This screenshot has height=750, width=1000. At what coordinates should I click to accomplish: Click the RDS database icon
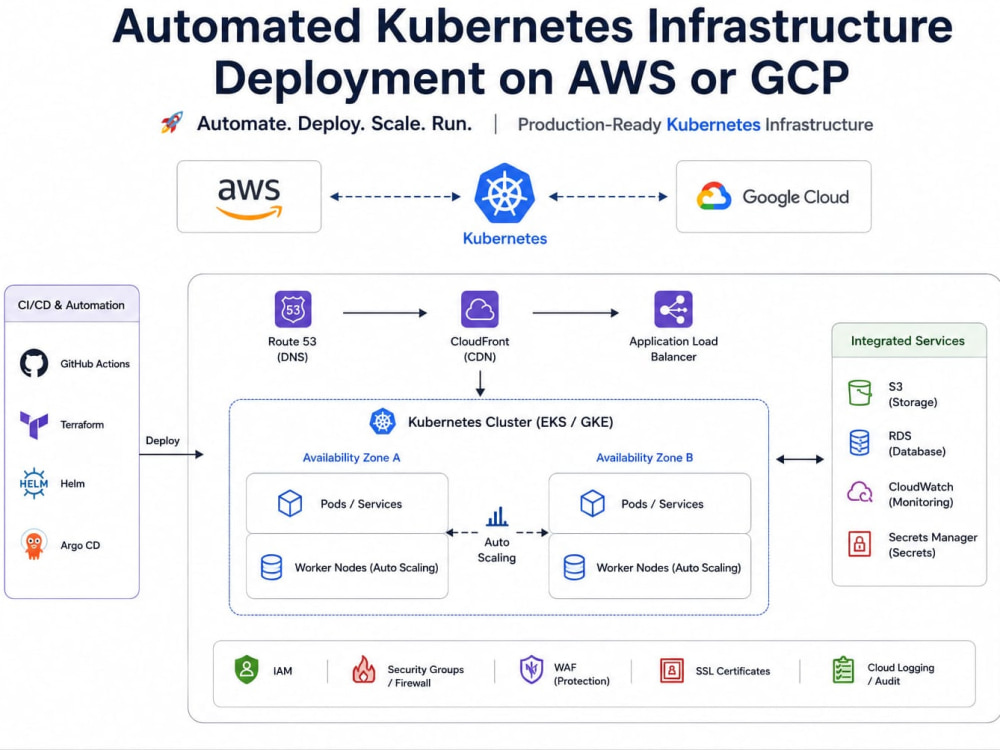pos(860,443)
